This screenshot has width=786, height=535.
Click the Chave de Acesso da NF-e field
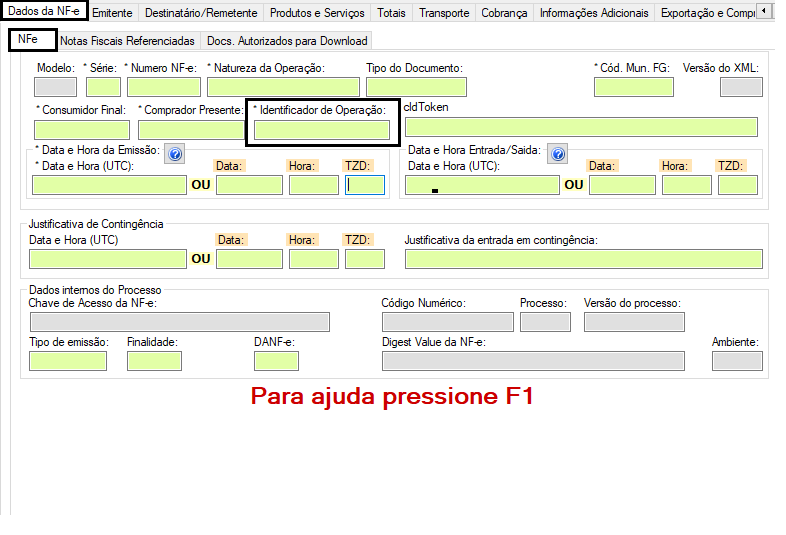180,322
